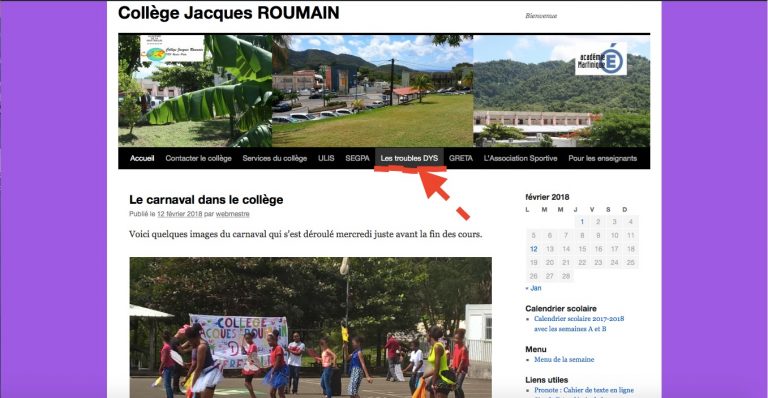Click the Collège Jacques ROUMAIN site title
768x398 pixels.
coord(229,13)
